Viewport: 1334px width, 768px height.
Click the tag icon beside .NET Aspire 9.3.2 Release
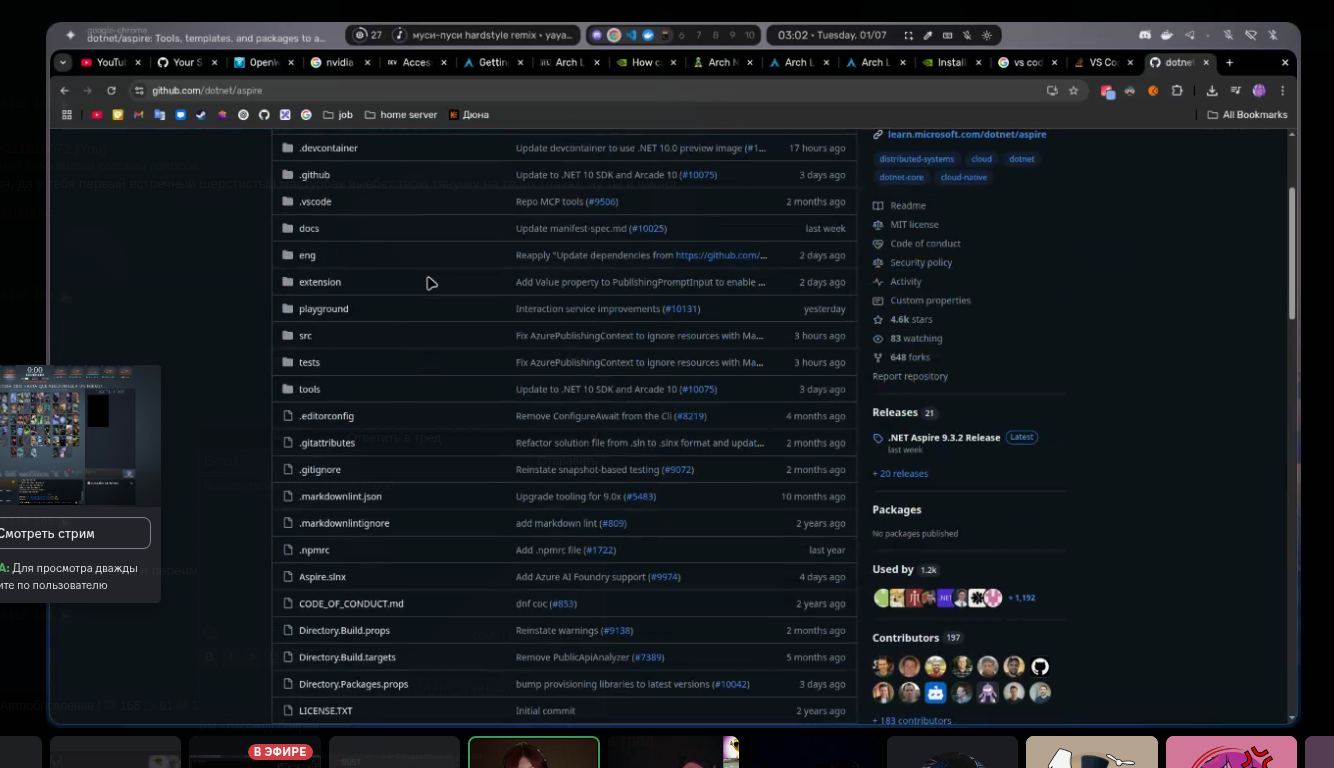point(878,438)
